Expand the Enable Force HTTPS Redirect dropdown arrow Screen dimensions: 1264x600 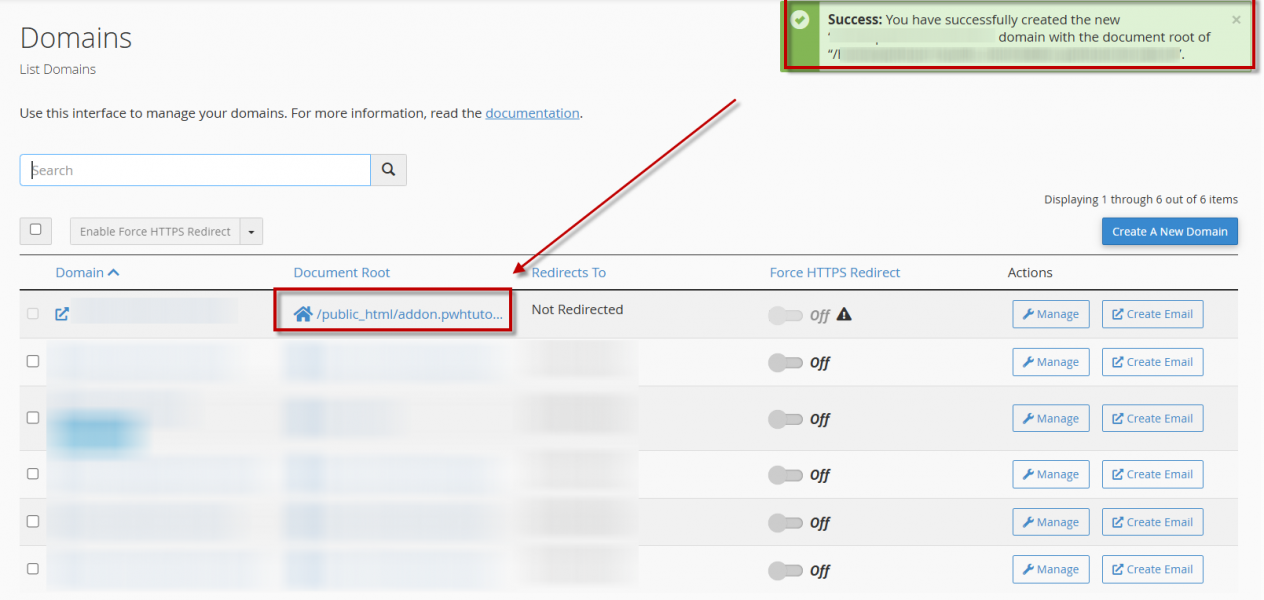251,232
